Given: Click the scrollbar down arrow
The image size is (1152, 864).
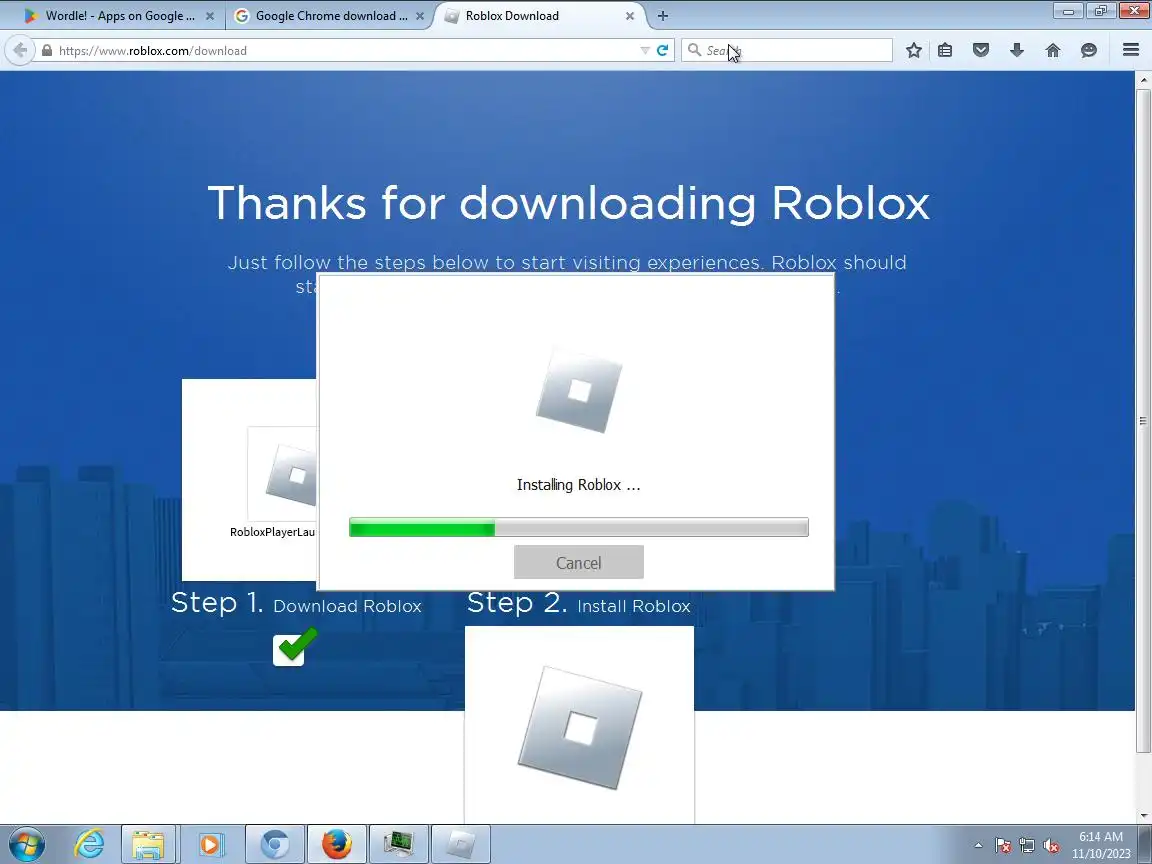Looking at the screenshot, I should click(1143, 816).
